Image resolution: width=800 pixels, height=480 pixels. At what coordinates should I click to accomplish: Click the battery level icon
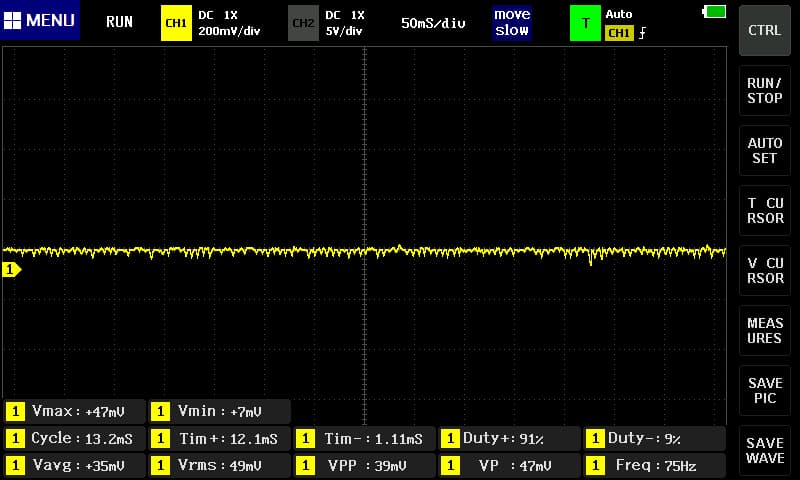[x=715, y=12]
